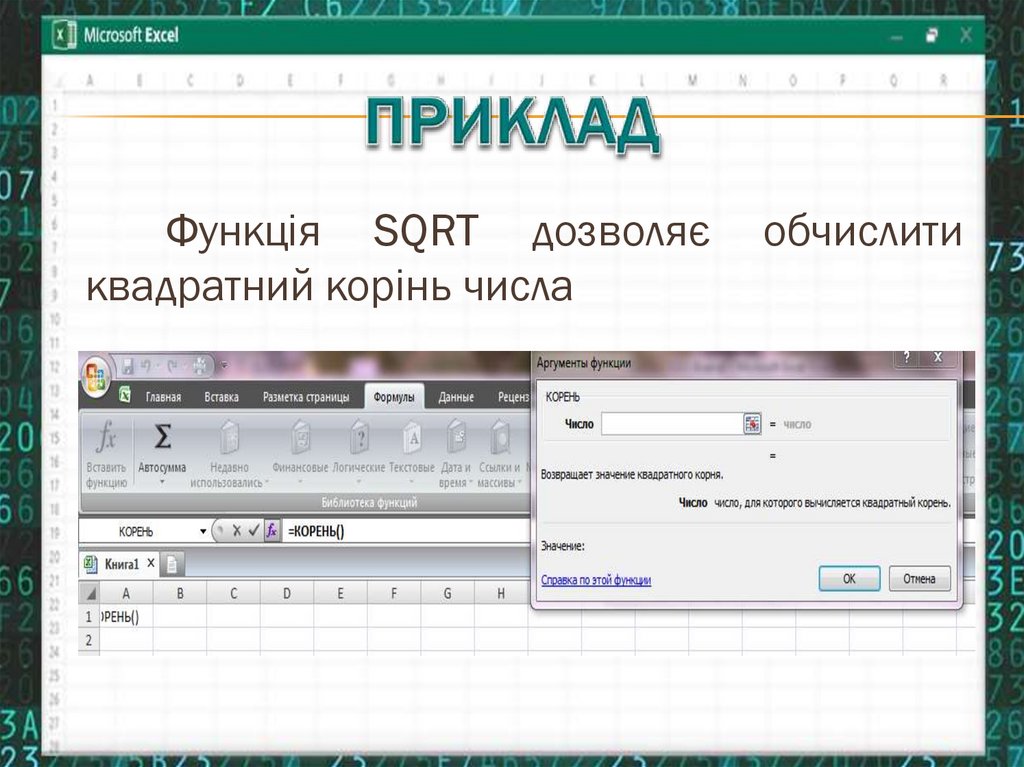
Task: Click the Автосумма sigma icon
Action: pyautogui.click(x=161, y=438)
